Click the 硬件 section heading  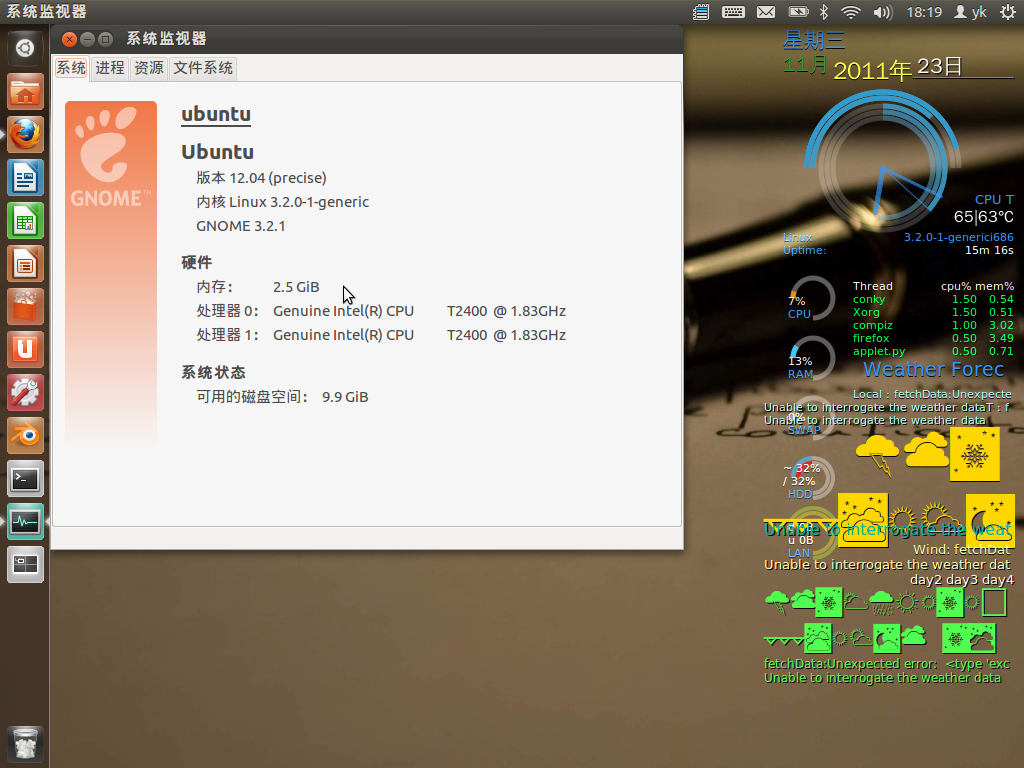pyautogui.click(x=197, y=263)
